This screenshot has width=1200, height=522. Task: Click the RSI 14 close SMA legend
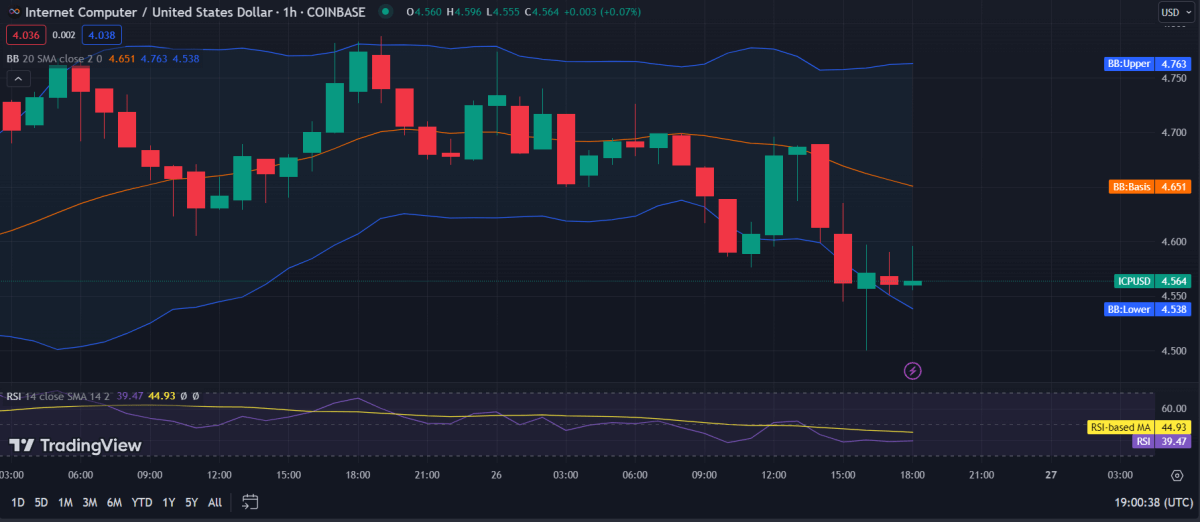[60, 396]
